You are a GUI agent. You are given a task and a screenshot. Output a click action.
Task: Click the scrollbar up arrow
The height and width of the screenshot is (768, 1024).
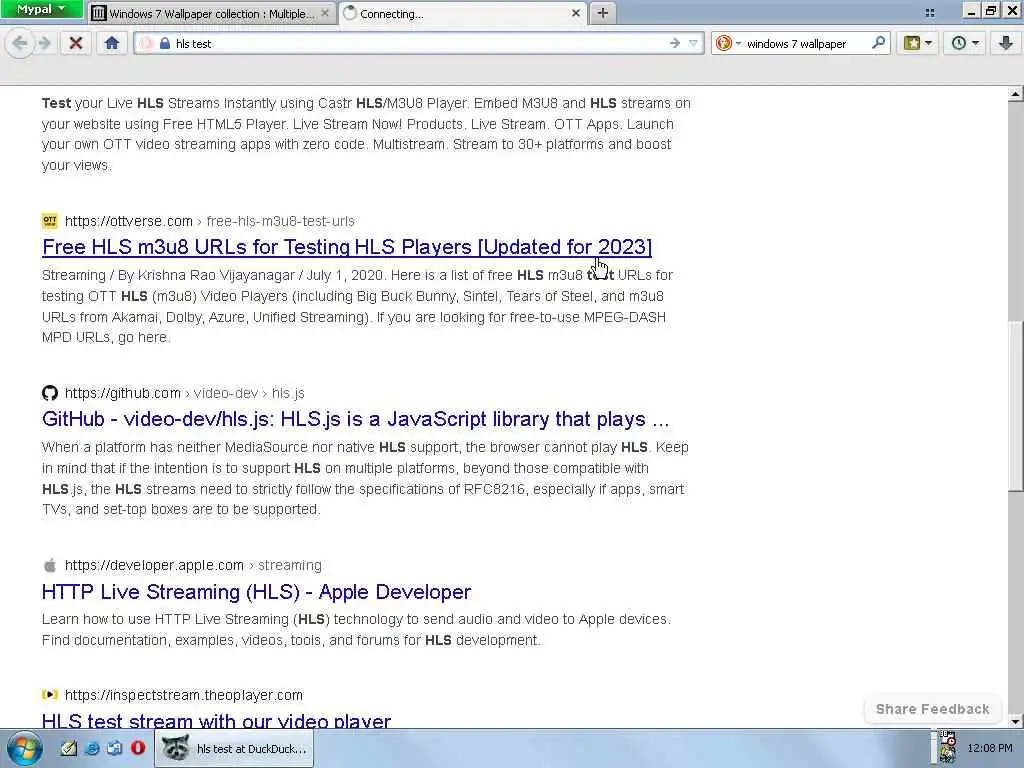1015,94
